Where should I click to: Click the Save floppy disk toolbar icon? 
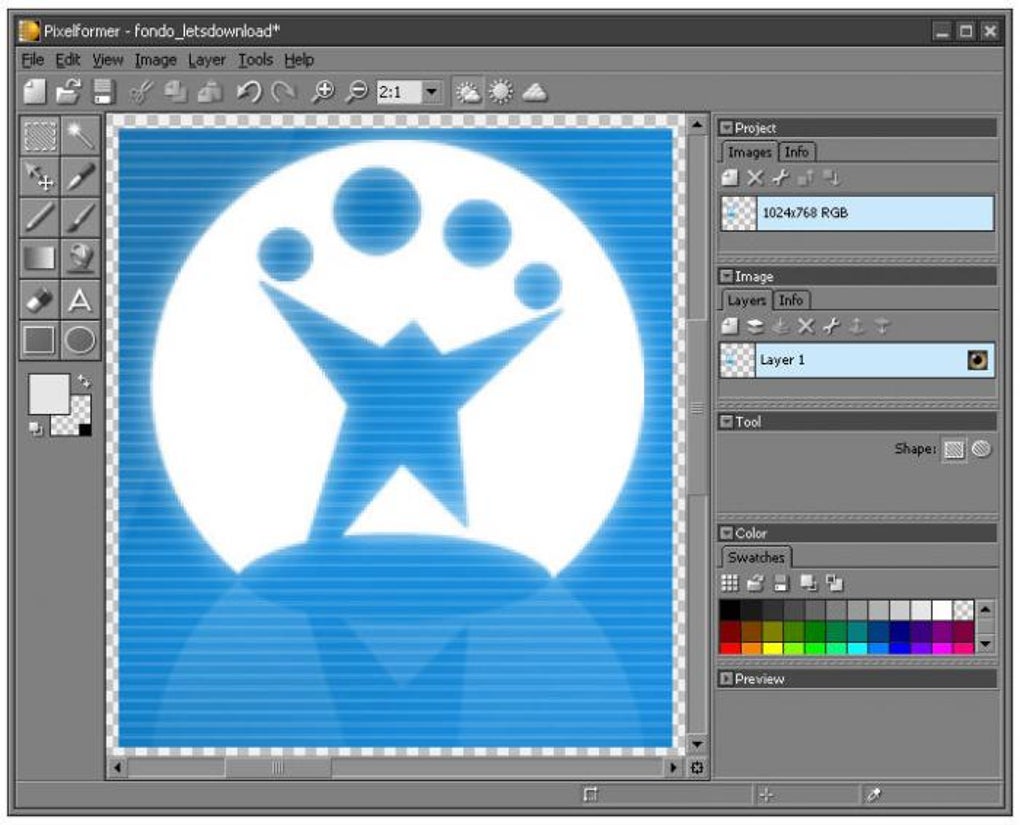(x=103, y=92)
